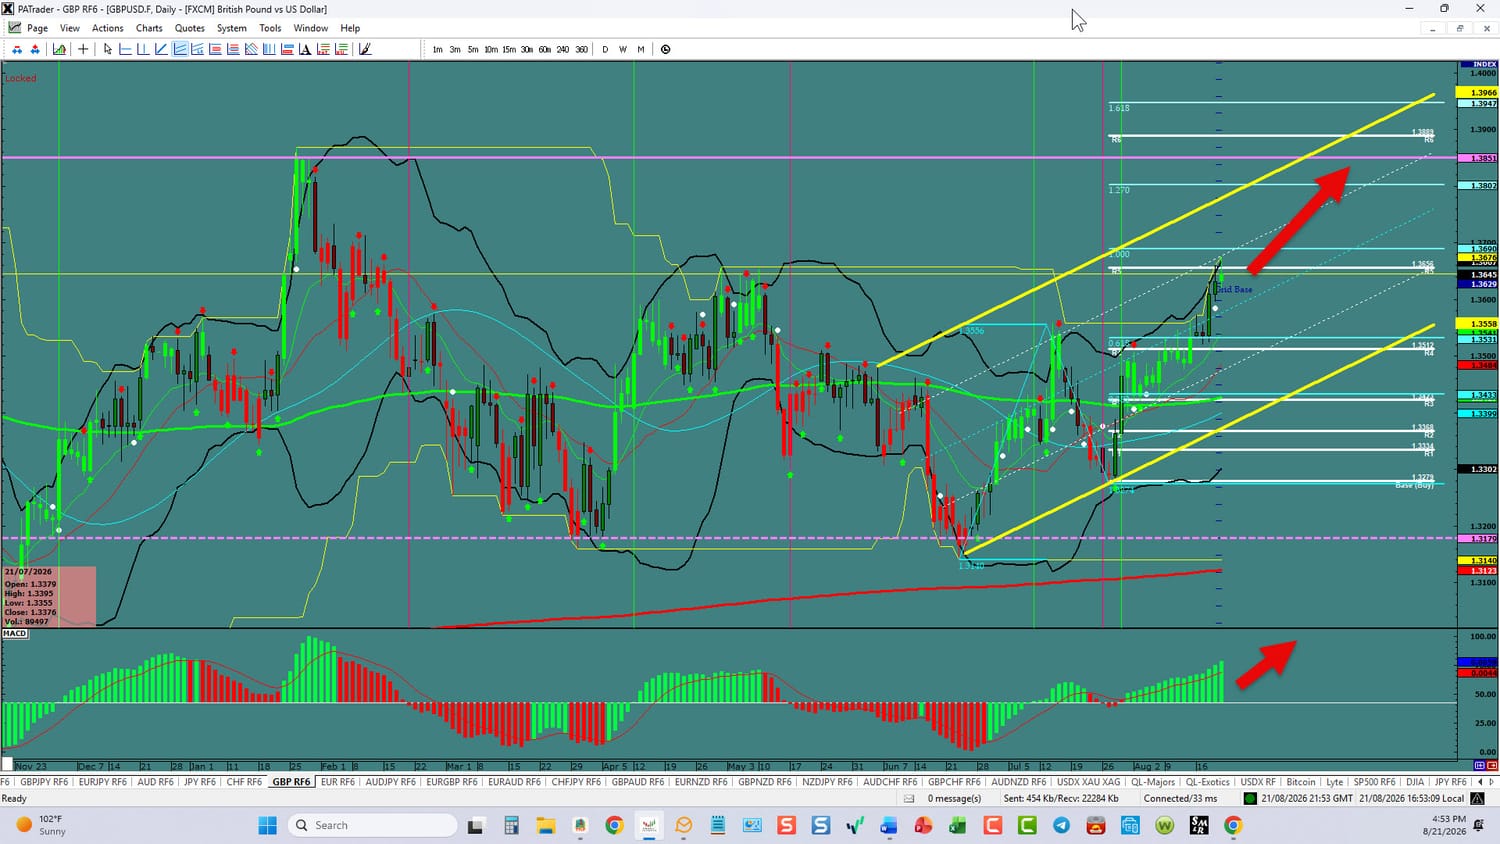This screenshot has height=844, width=1500.
Task: Switch to the GBPJPY RF6 tab
Action: click(44, 782)
